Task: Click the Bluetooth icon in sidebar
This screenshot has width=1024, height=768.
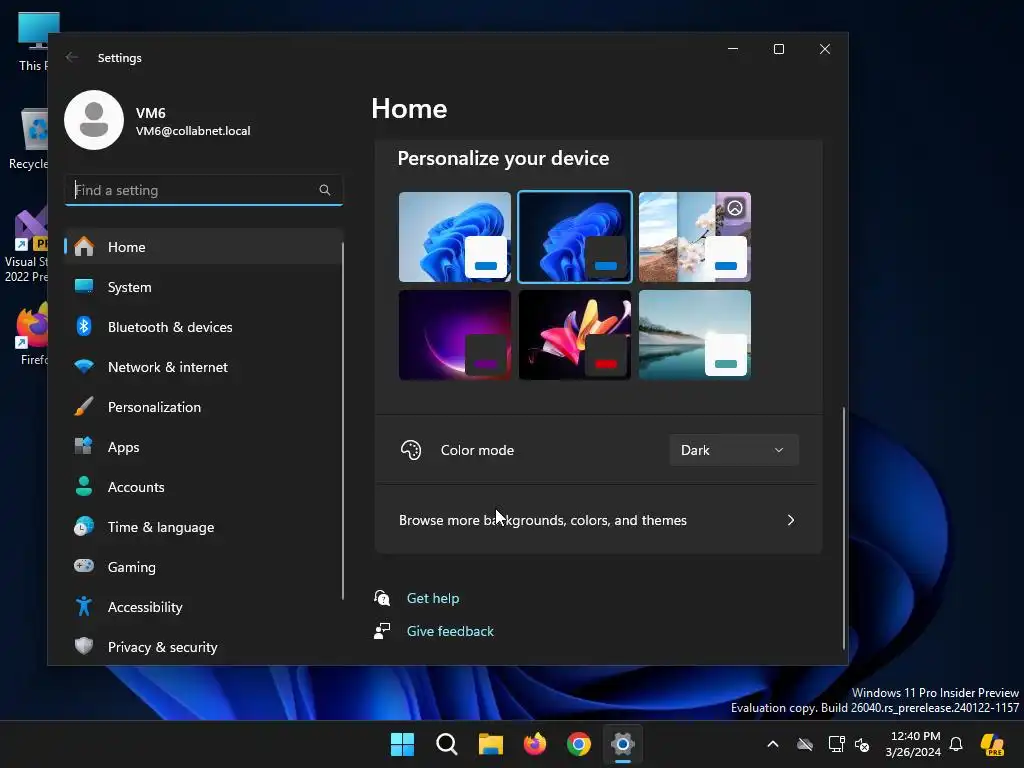Action: pos(84,327)
